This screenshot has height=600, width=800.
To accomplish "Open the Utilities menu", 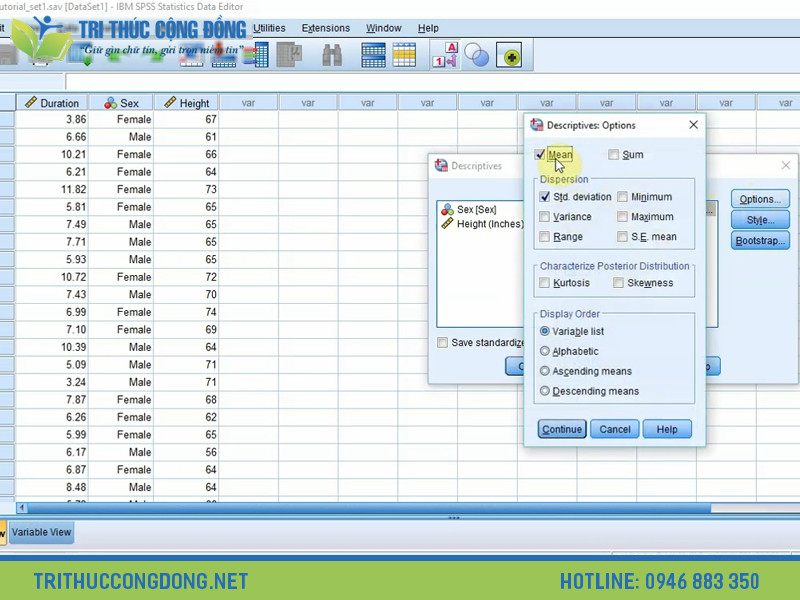I will 269,28.
